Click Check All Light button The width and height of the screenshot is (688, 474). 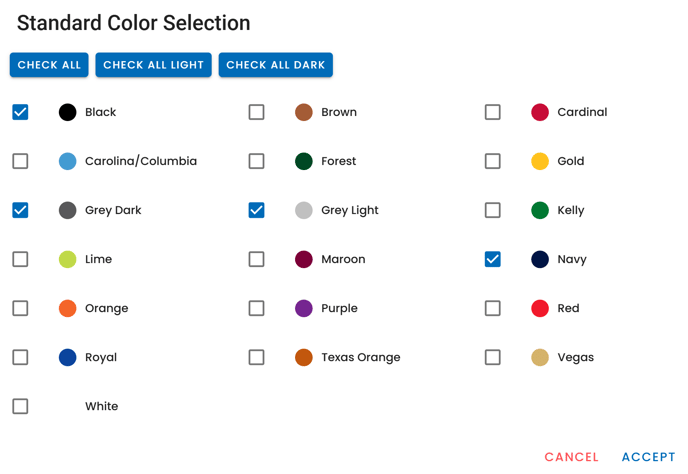click(x=153, y=65)
